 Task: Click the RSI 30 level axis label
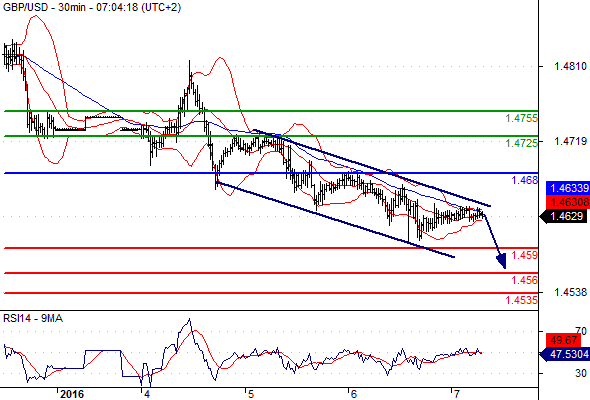pos(581,373)
